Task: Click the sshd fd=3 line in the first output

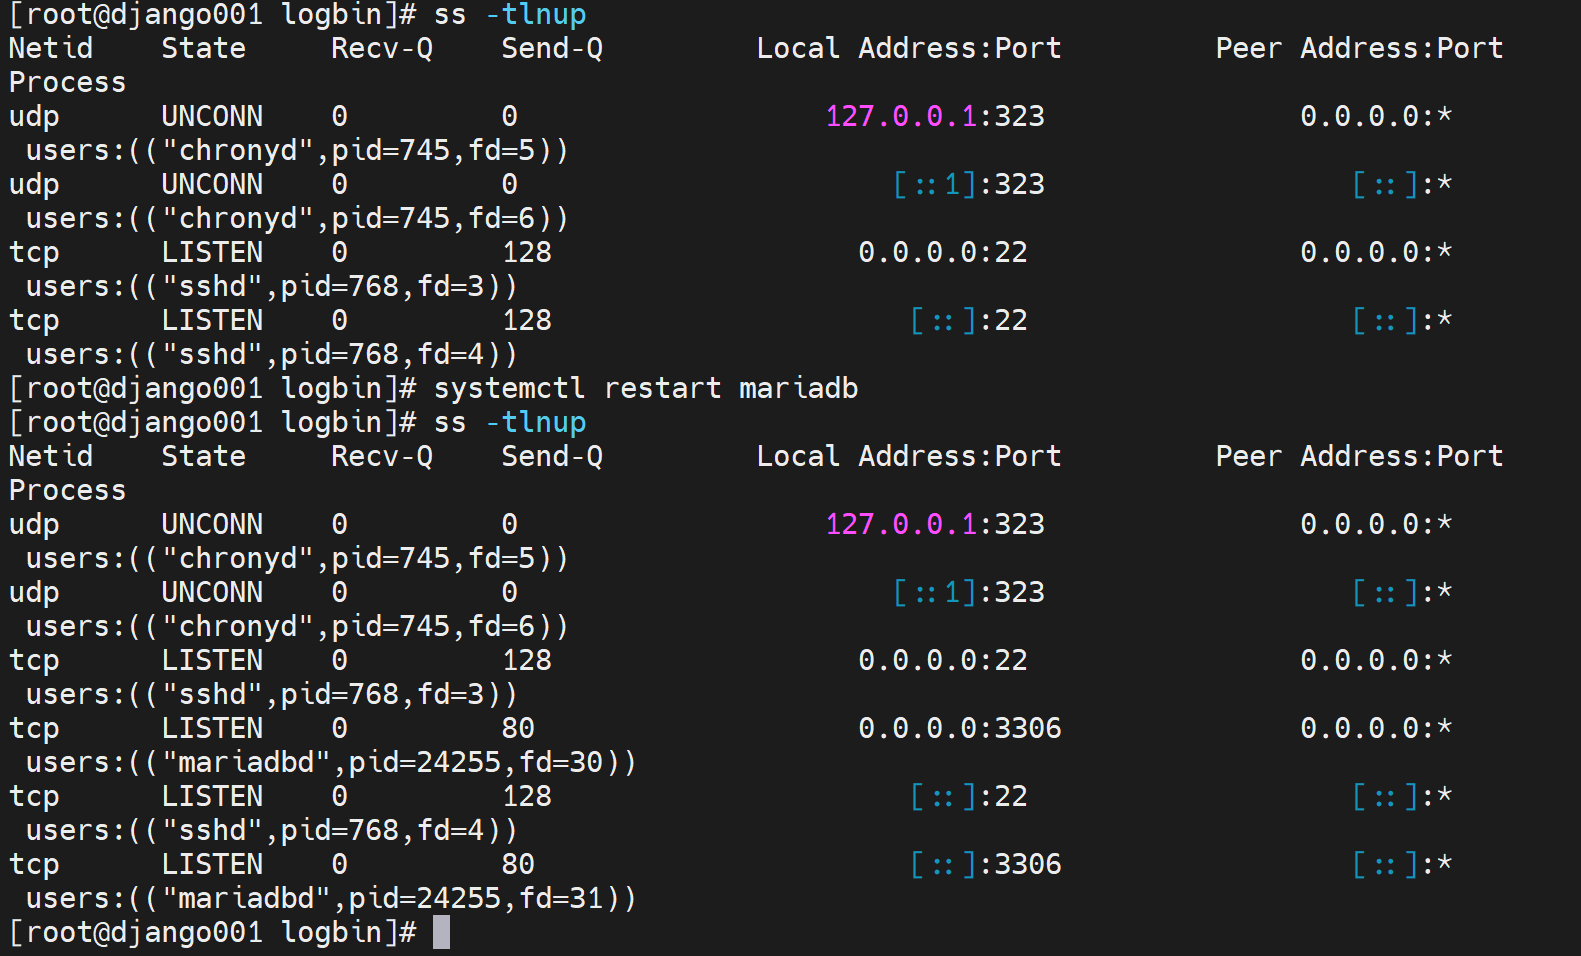Action: point(271,286)
